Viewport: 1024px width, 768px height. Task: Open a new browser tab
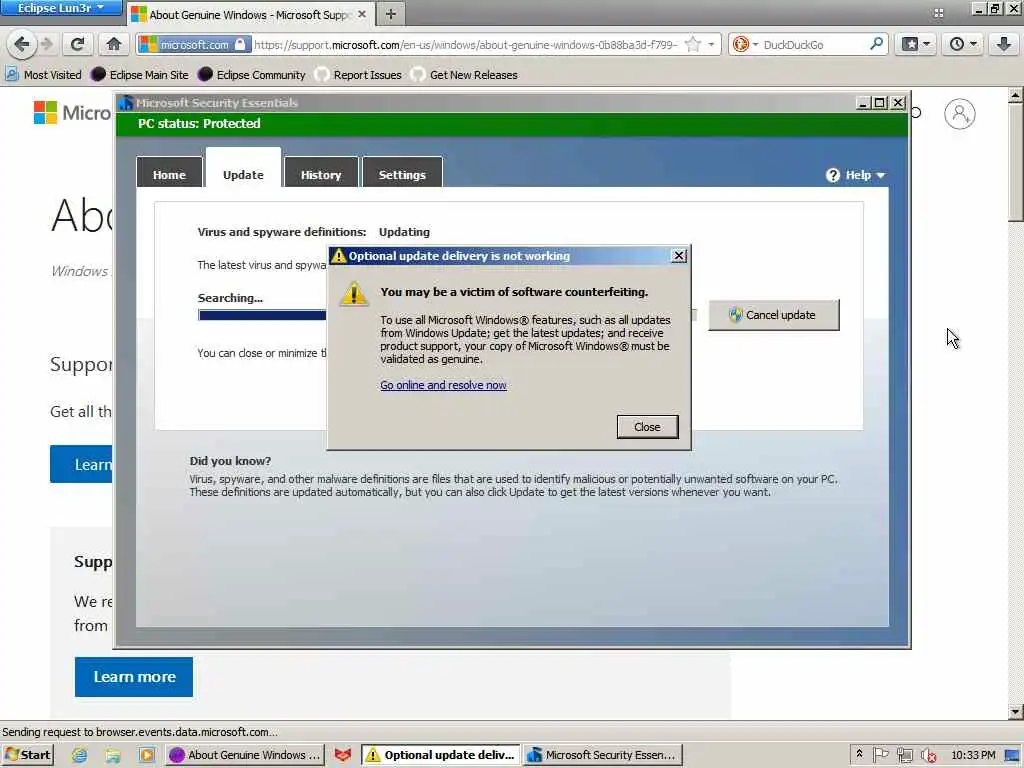pos(391,14)
